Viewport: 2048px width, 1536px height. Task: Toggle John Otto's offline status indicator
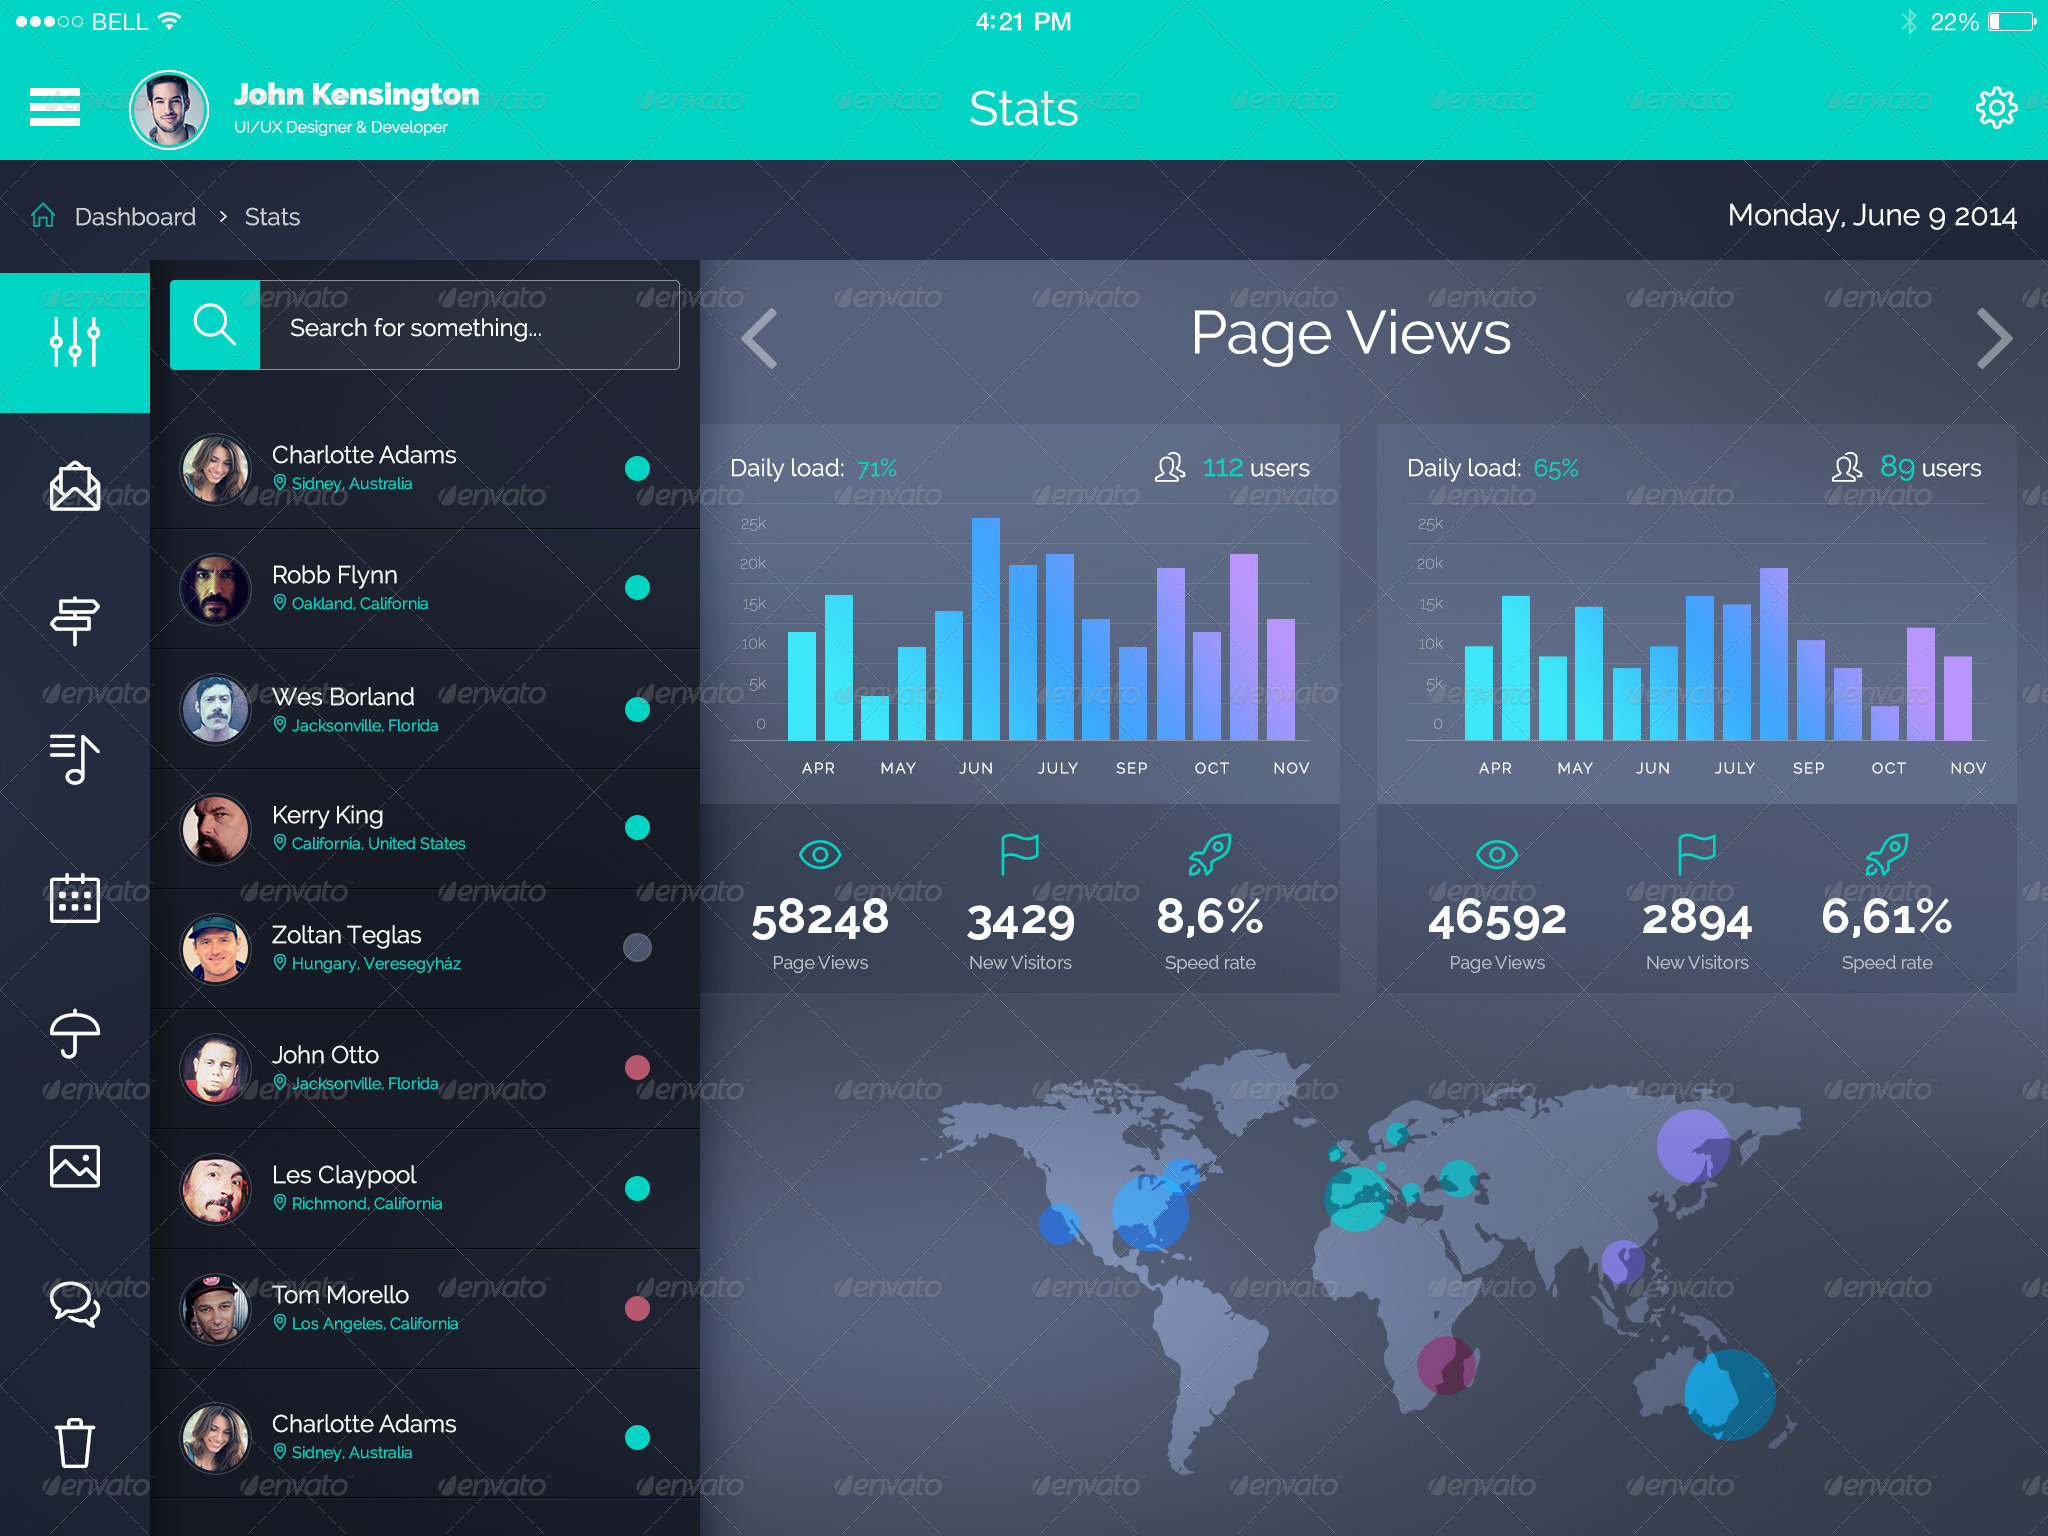(637, 1068)
